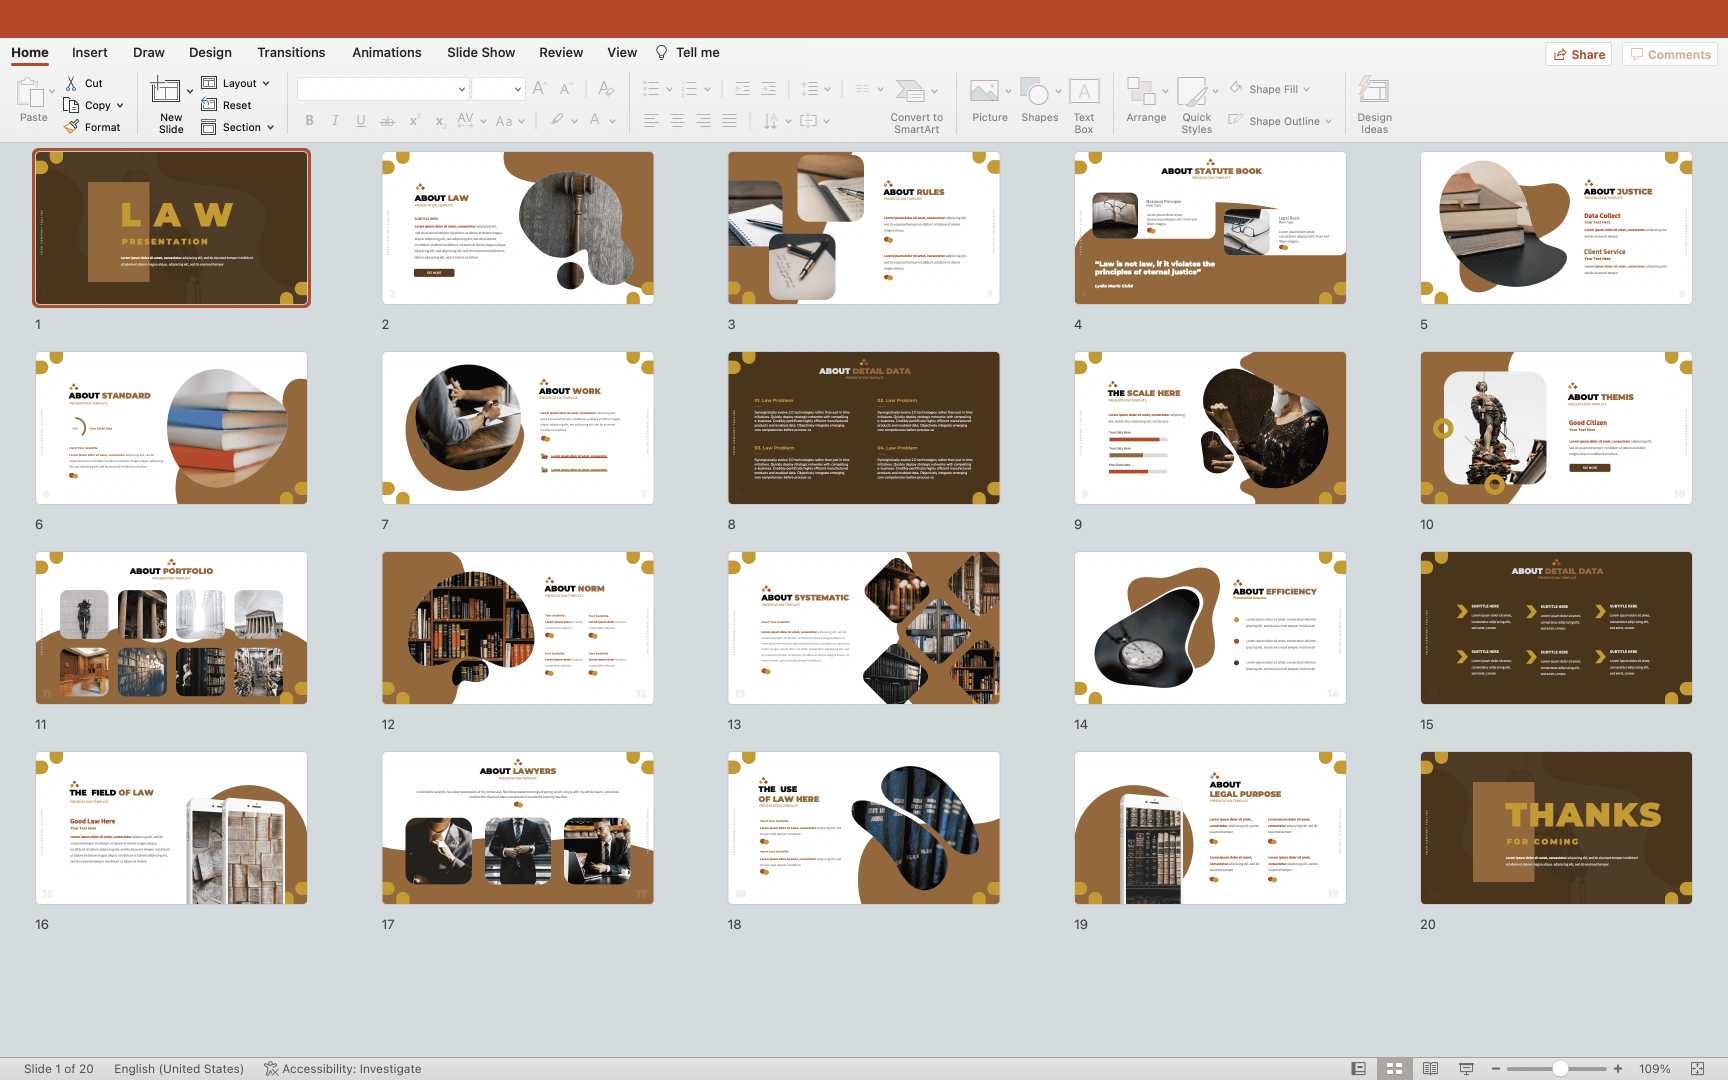Open Design Ideas pane
This screenshot has height=1080, width=1728.
click(x=1373, y=92)
